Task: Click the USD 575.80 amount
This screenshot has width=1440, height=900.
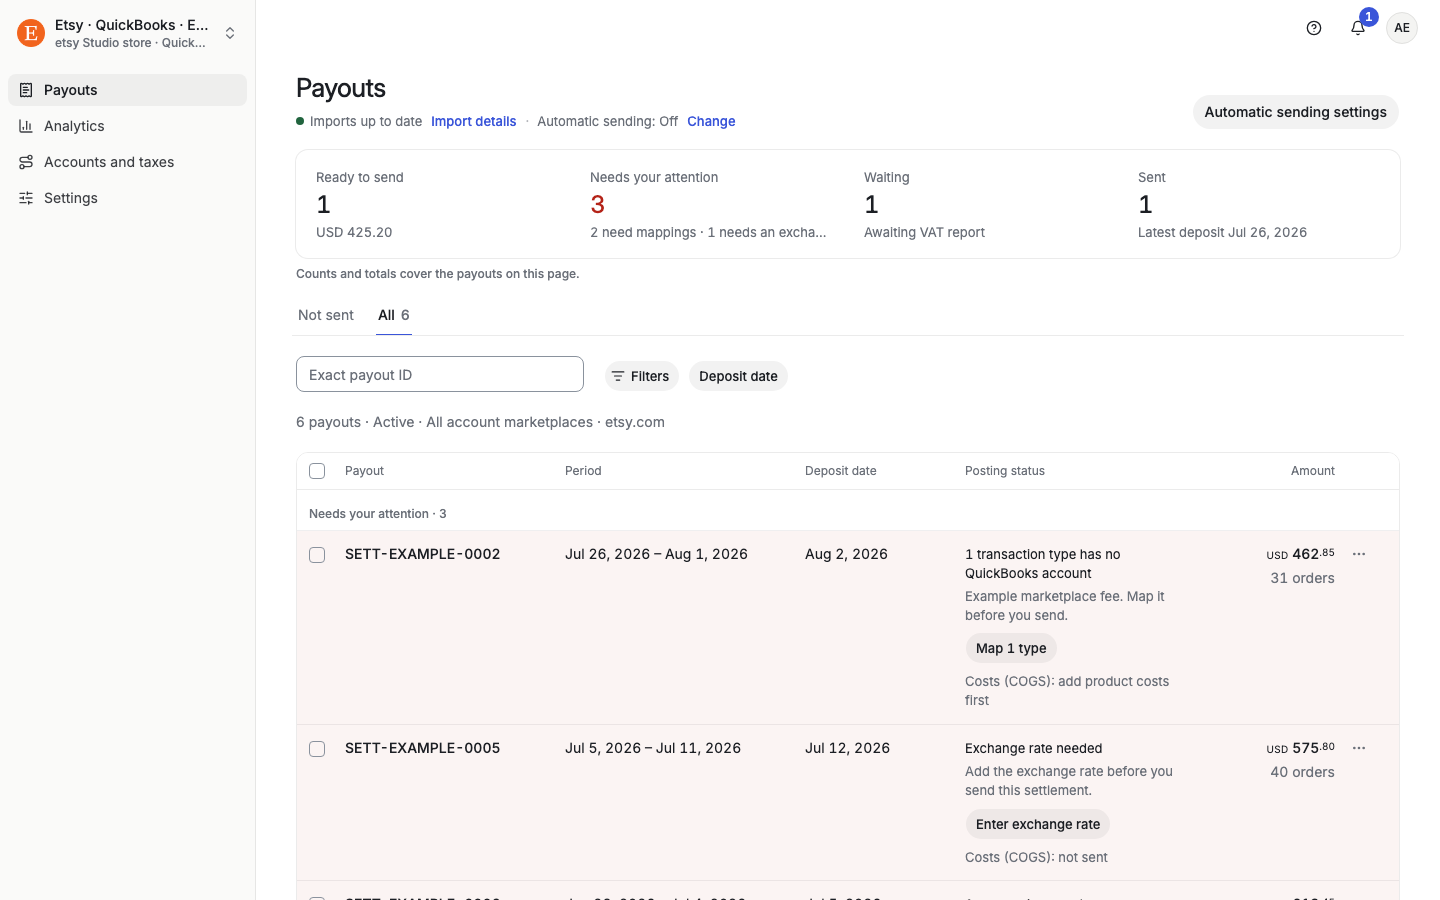Action: (1301, 748)
